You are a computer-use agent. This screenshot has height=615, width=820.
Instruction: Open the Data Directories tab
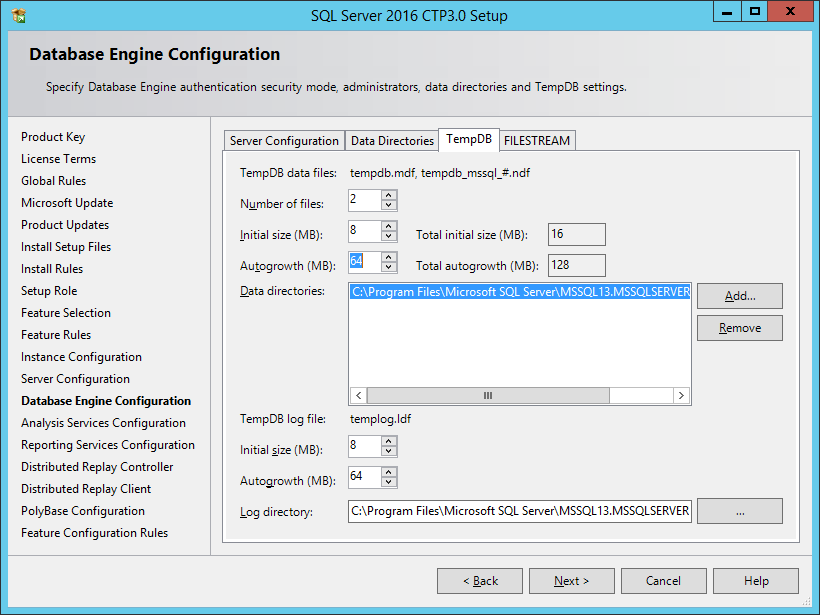pyautogui.click(x=392, y=141)
